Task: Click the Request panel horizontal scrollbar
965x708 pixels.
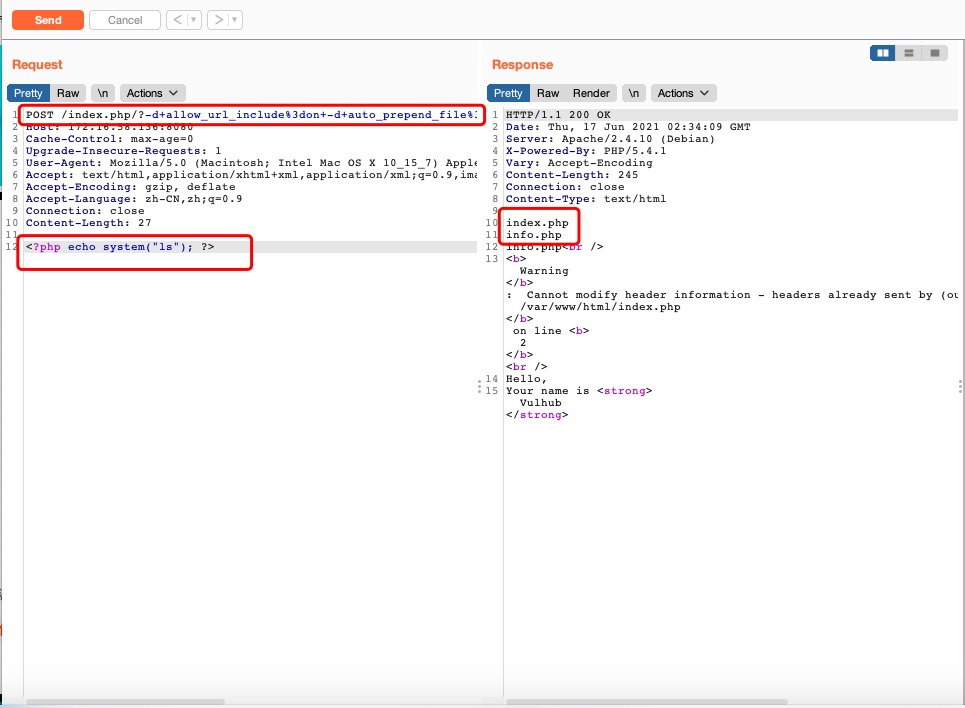Action: point(125,702)
